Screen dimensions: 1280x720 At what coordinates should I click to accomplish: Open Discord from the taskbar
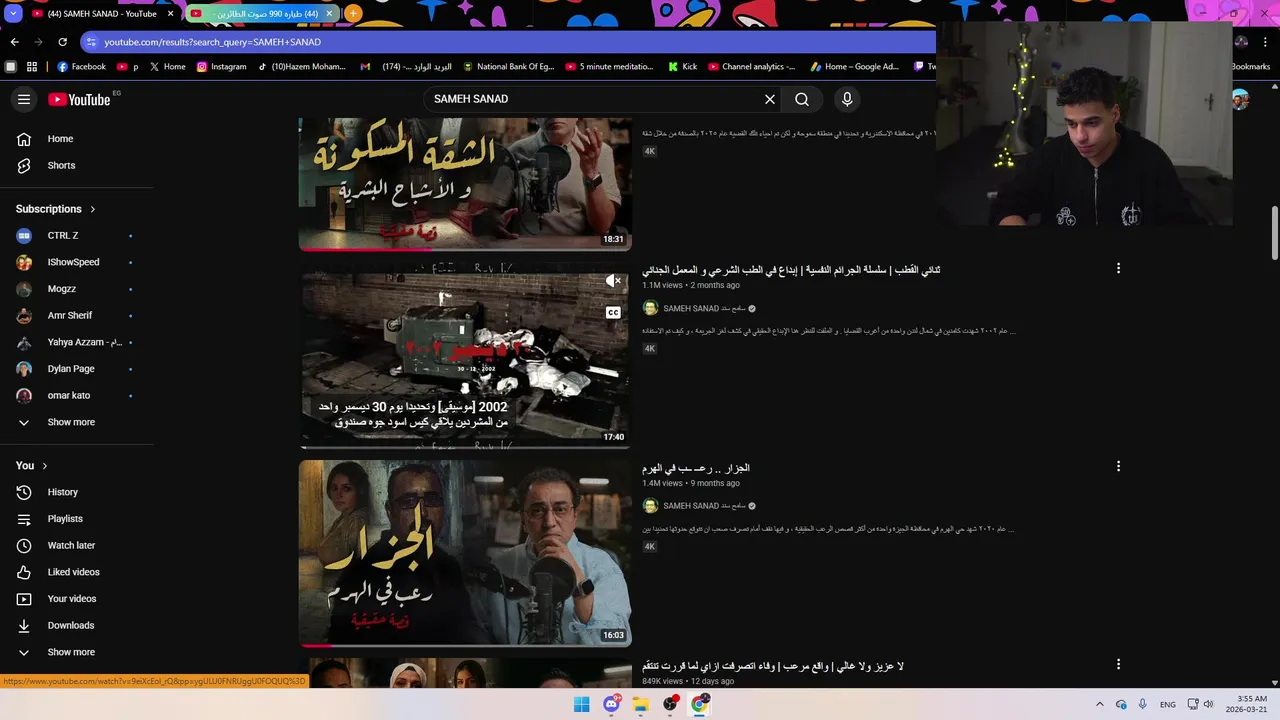[x=611, y=705]
